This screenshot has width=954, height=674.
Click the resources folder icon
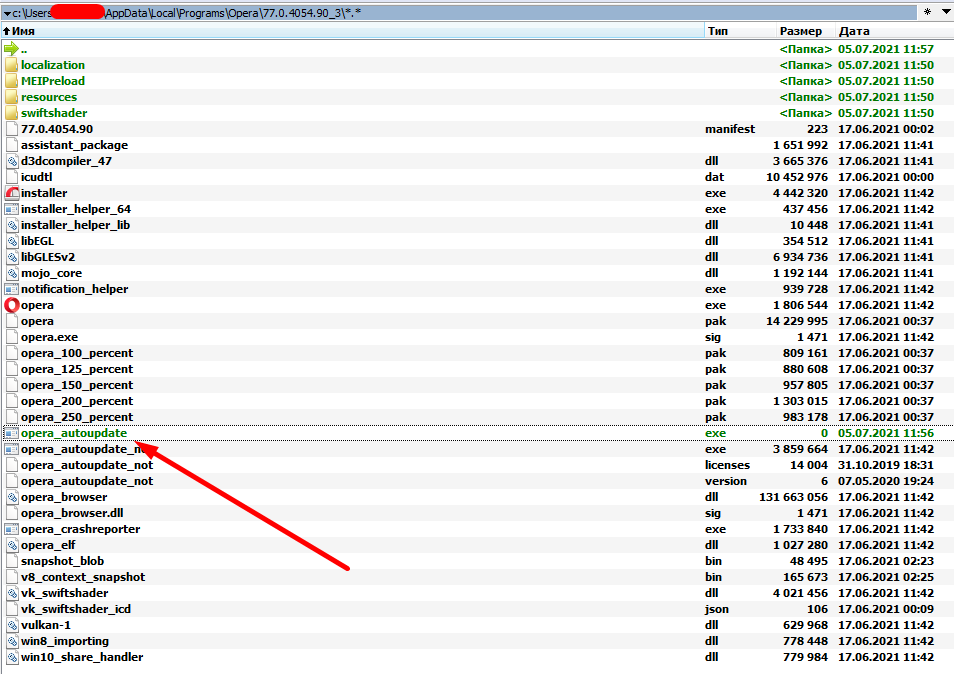point(12,97)
